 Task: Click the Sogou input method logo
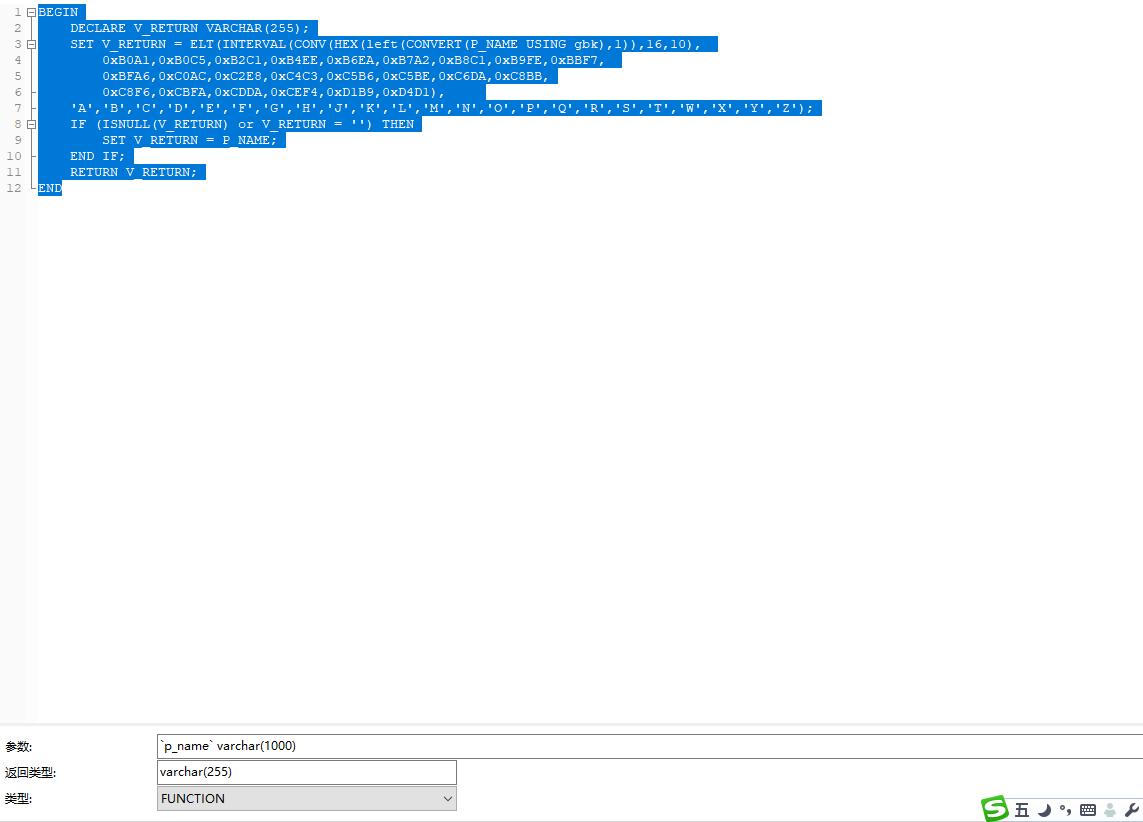pyautogui.click(x=995, y=809)
